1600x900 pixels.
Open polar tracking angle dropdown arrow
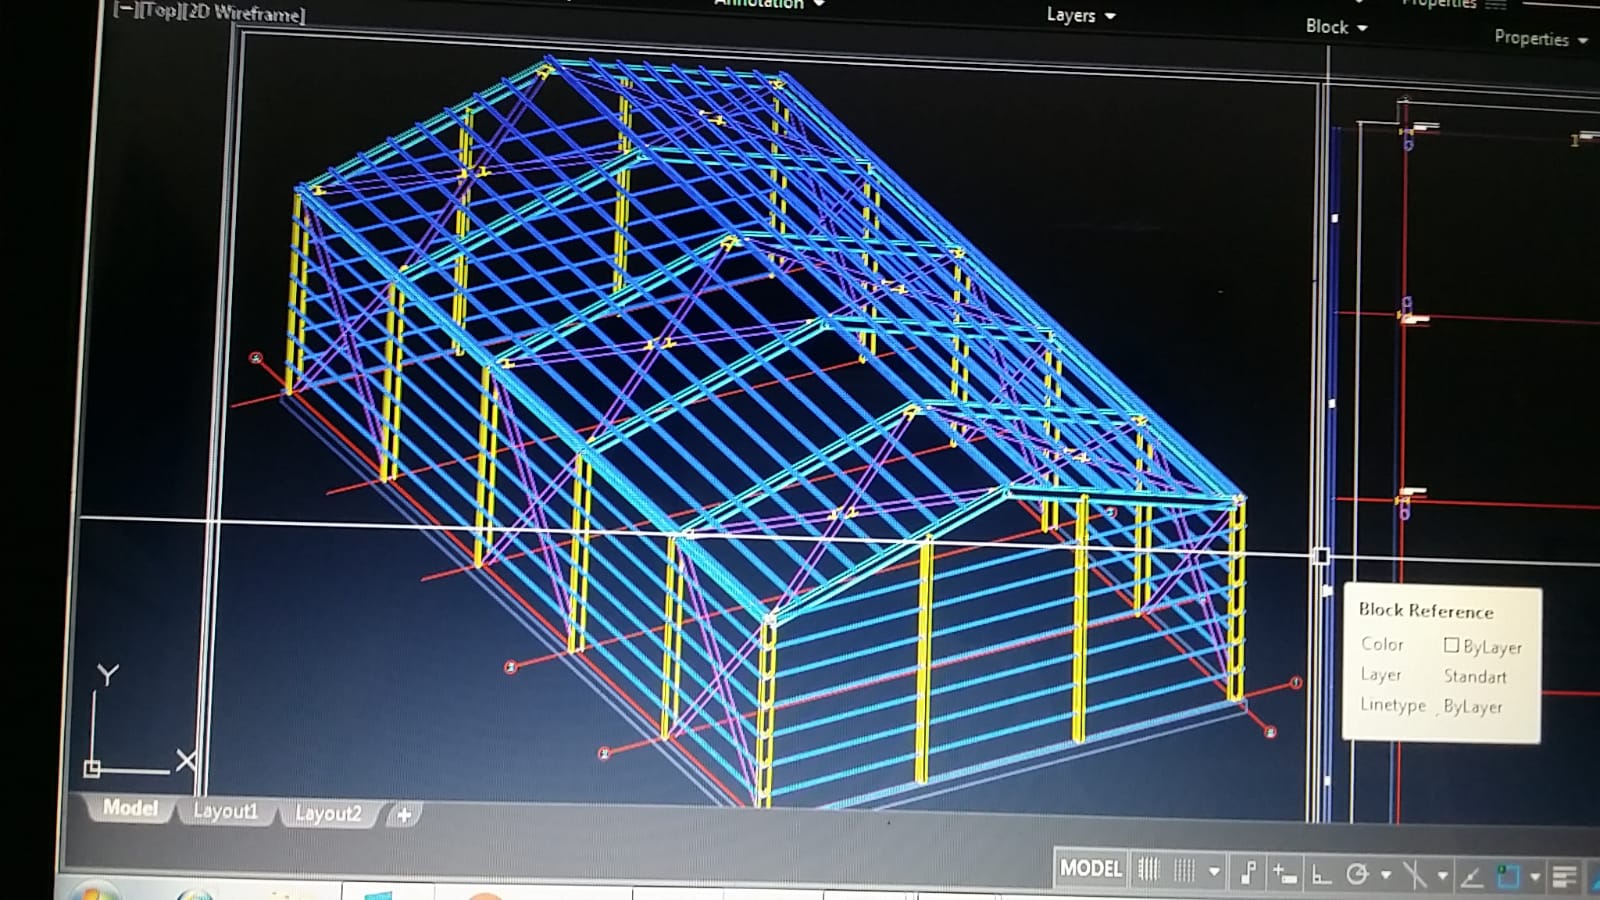(x=1386, y=875)
